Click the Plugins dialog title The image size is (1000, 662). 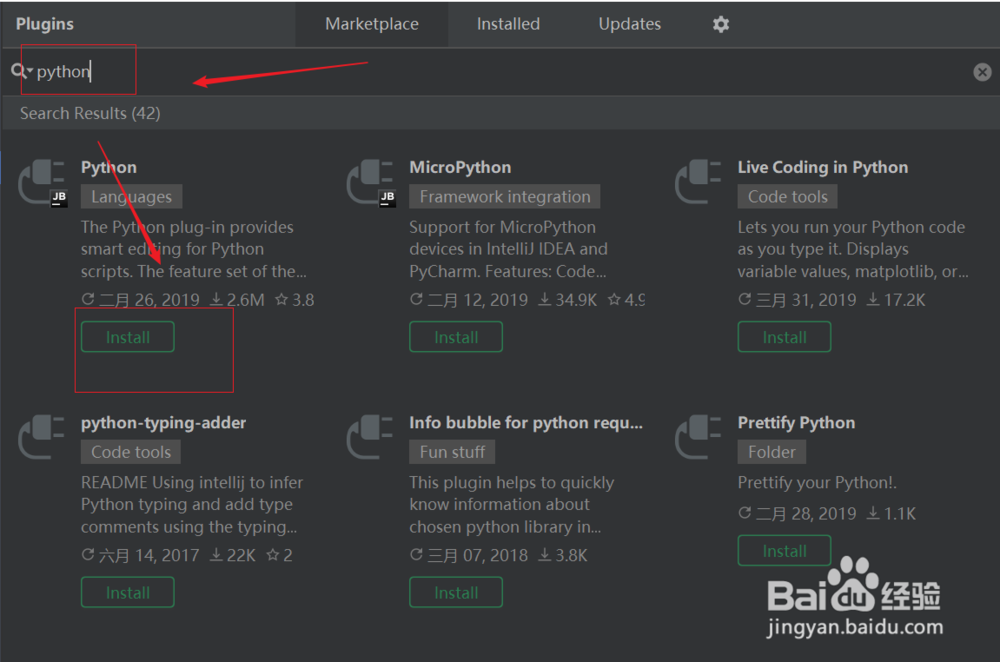(45, 24)
